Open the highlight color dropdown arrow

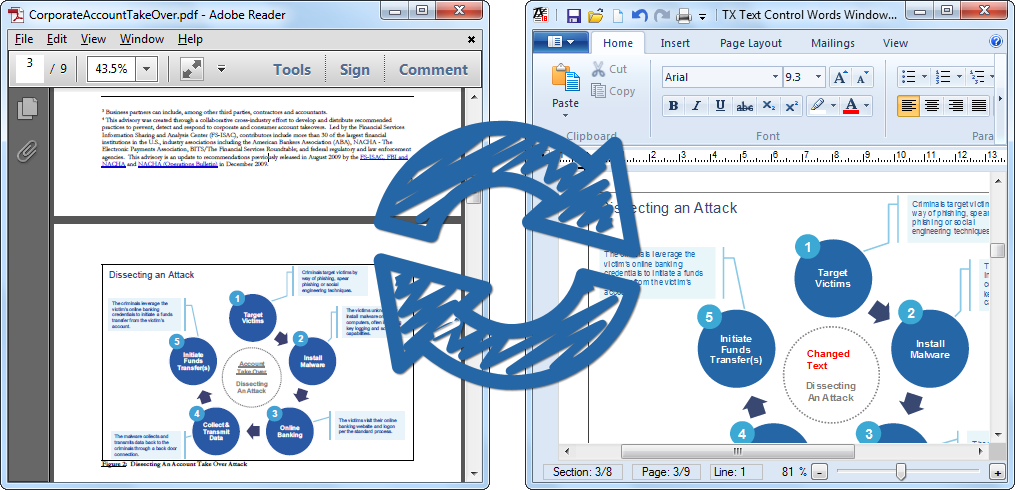point(833,106)
